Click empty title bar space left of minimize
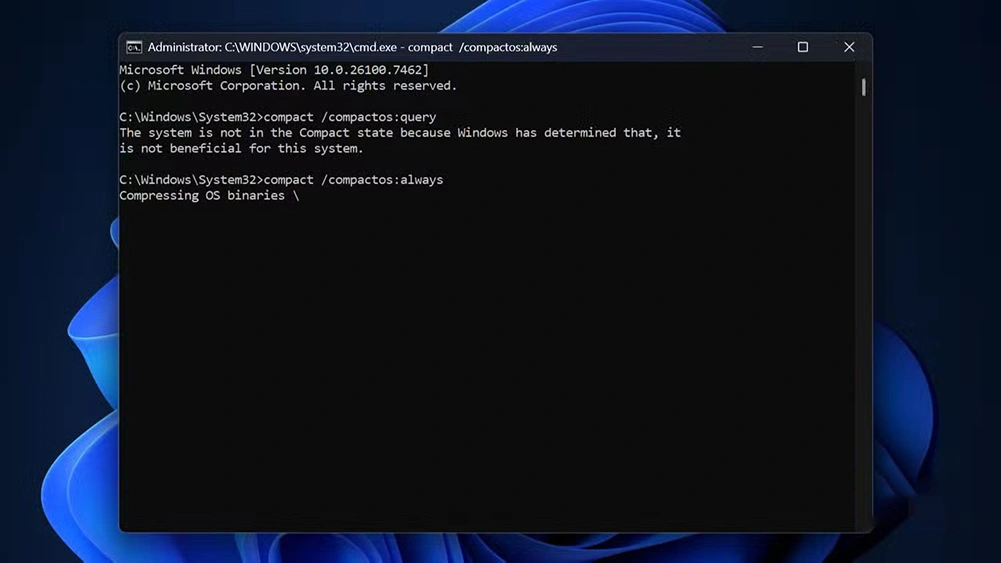The image size is (1001, 563). click(x=650, y=47)
